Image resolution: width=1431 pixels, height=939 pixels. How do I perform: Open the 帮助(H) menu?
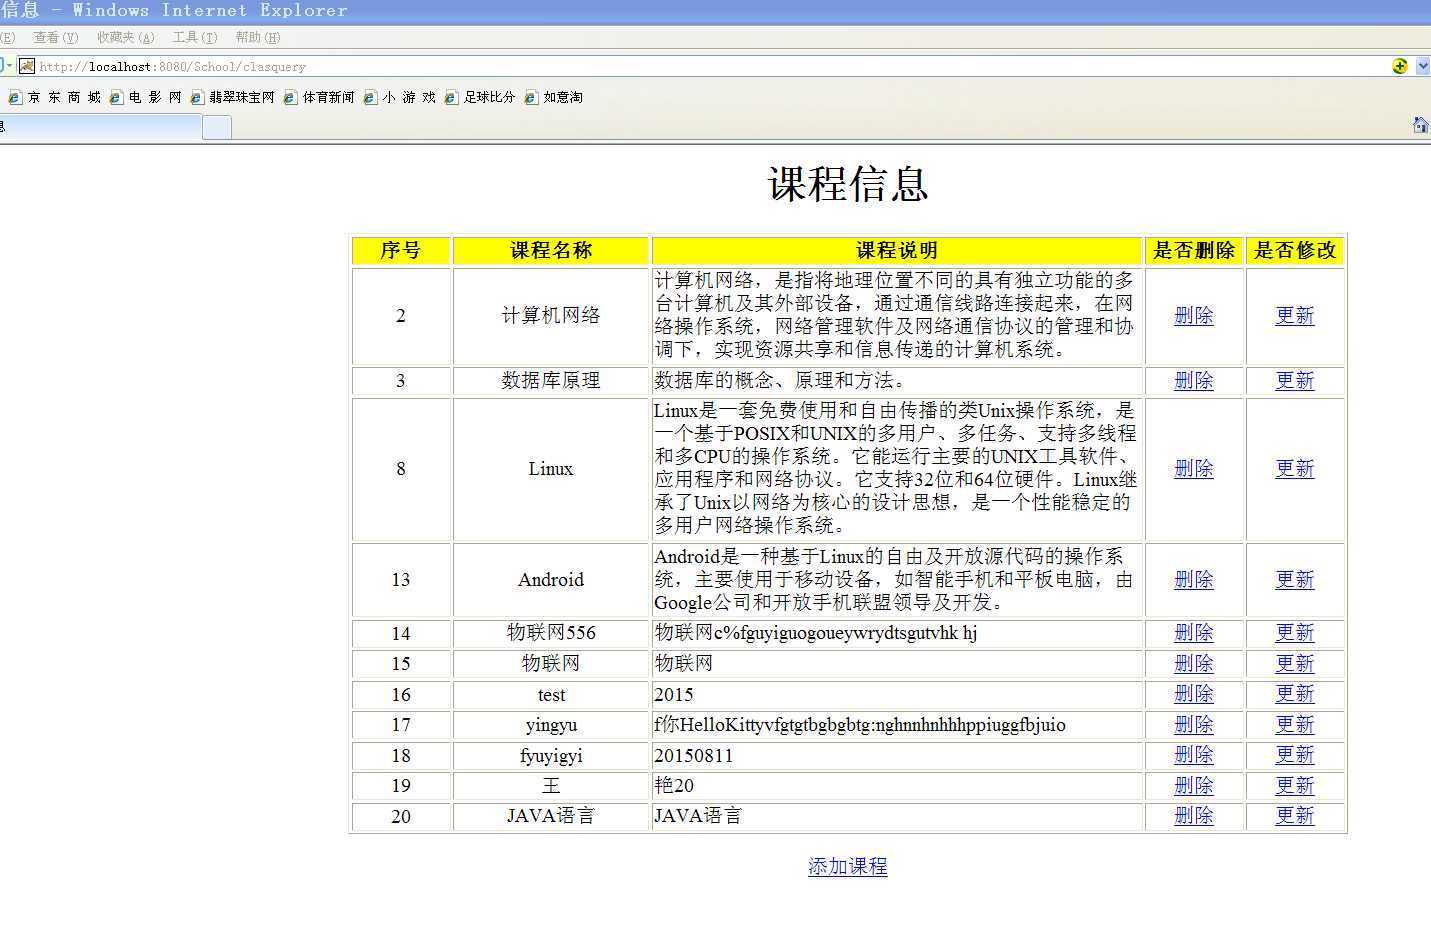click(x=258, y=37)
